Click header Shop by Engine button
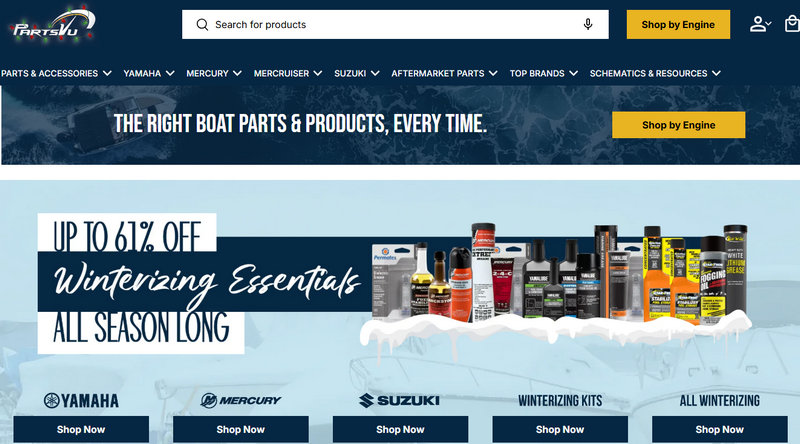 coord(678,24)
